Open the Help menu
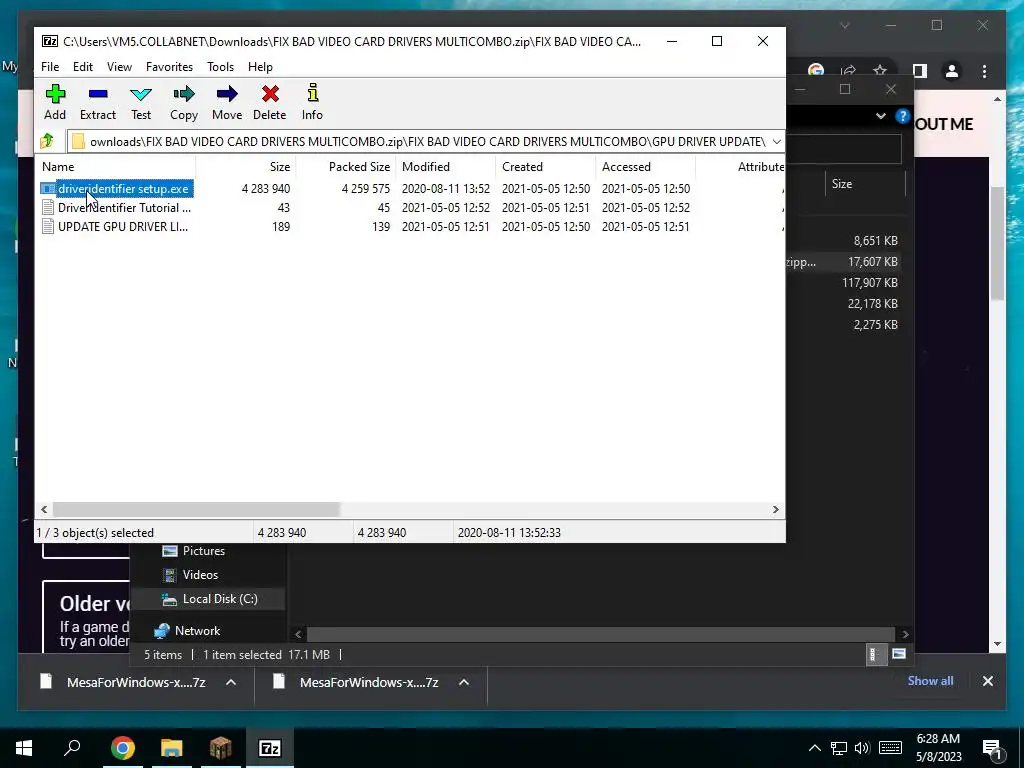The width and height of the screenshot is (1024, 768). coord(260,67)
